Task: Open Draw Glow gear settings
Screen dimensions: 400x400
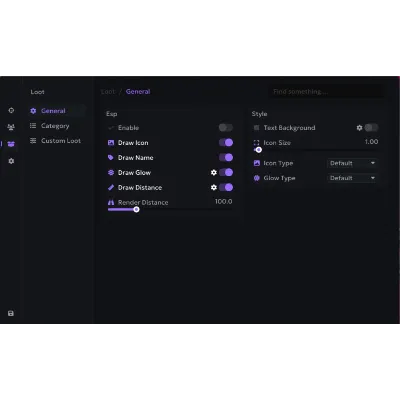Action: 214,172
